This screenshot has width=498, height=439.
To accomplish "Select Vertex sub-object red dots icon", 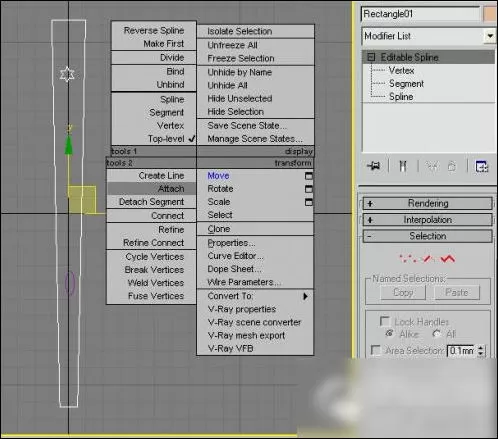I will point(407,258).
